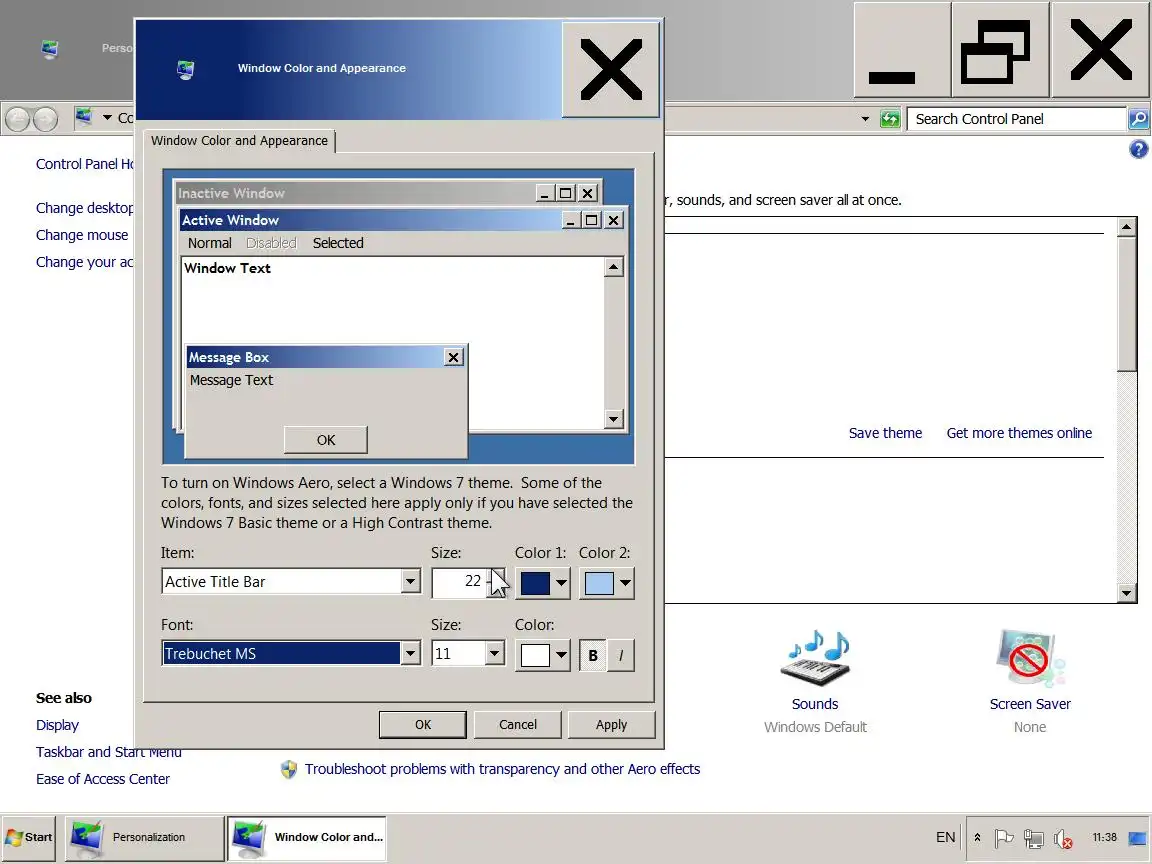
Task: Click Cancel in the dialog
Action: pyautogui.click(x=518, y=724)
